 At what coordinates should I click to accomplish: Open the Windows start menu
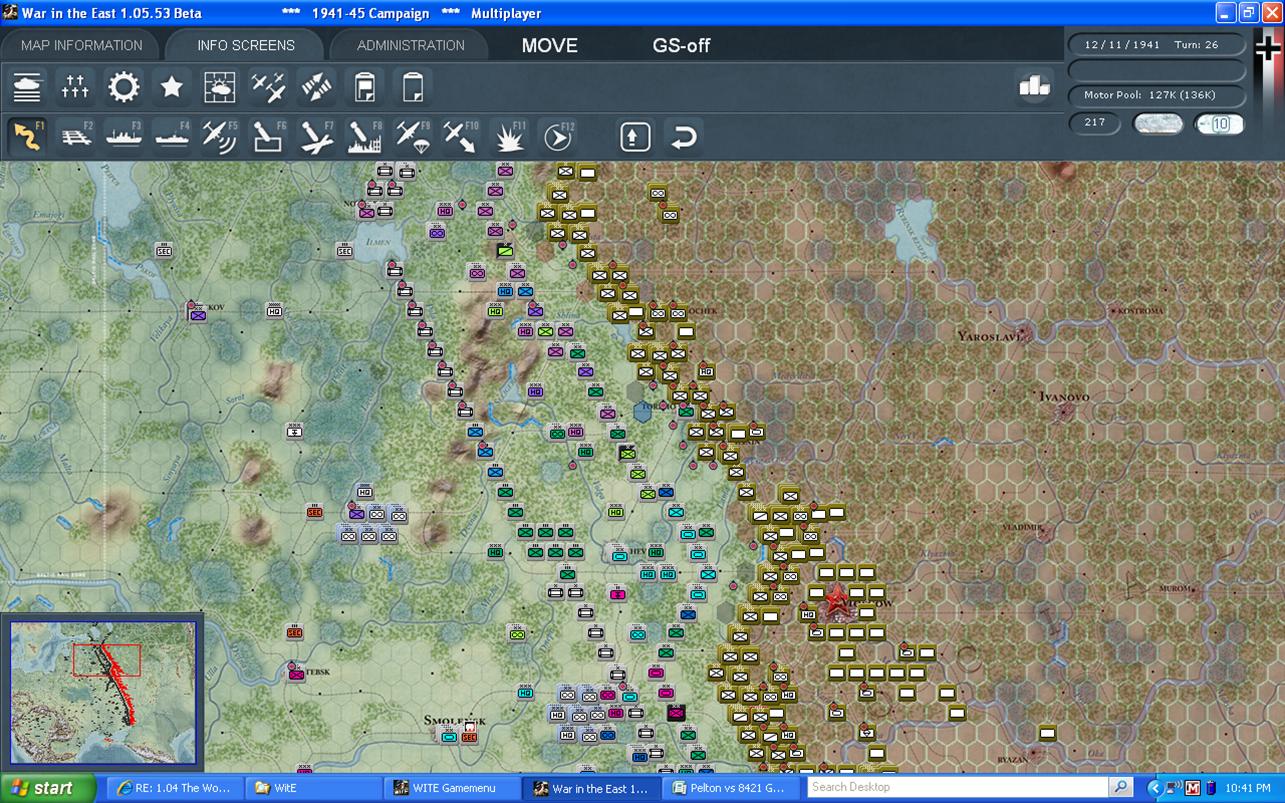pyautogui.click(x=48, y=788)
